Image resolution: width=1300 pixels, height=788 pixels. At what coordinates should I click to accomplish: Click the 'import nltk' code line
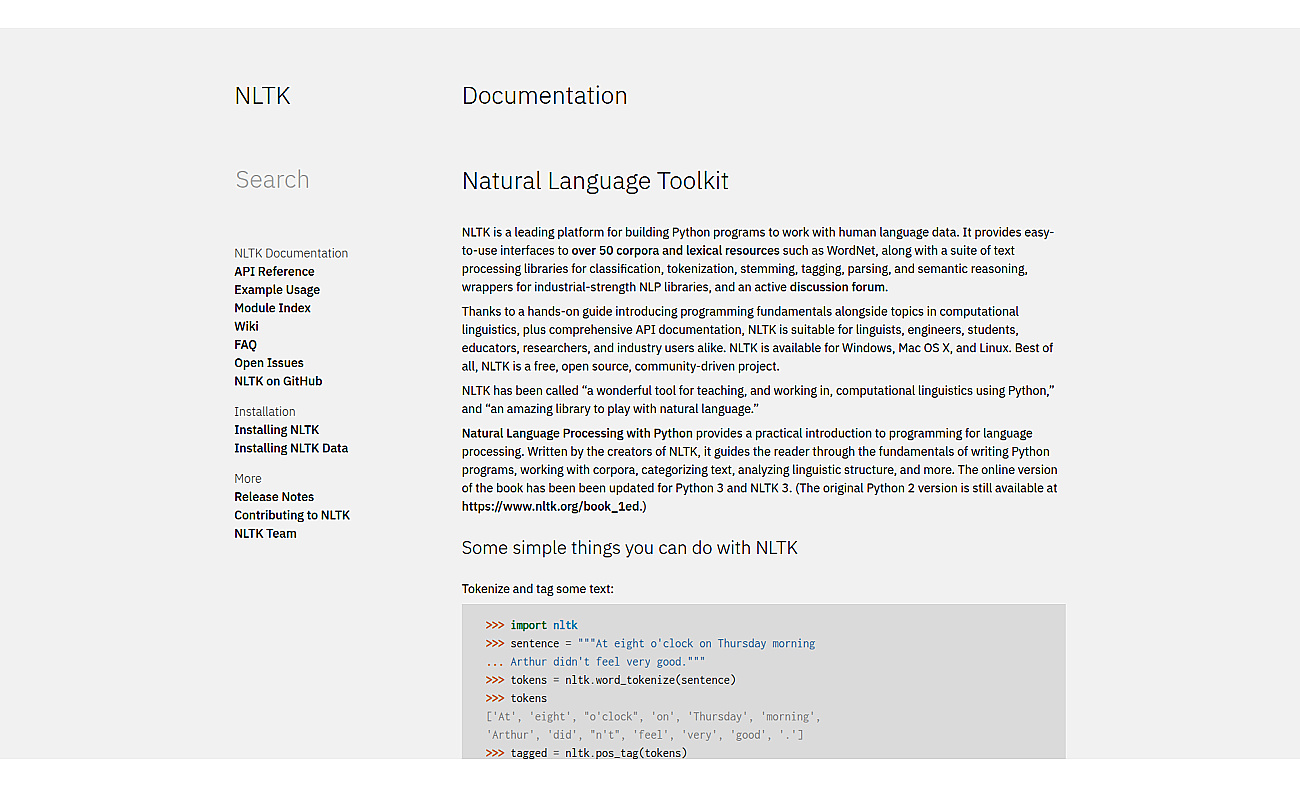[x=532, y=625]
